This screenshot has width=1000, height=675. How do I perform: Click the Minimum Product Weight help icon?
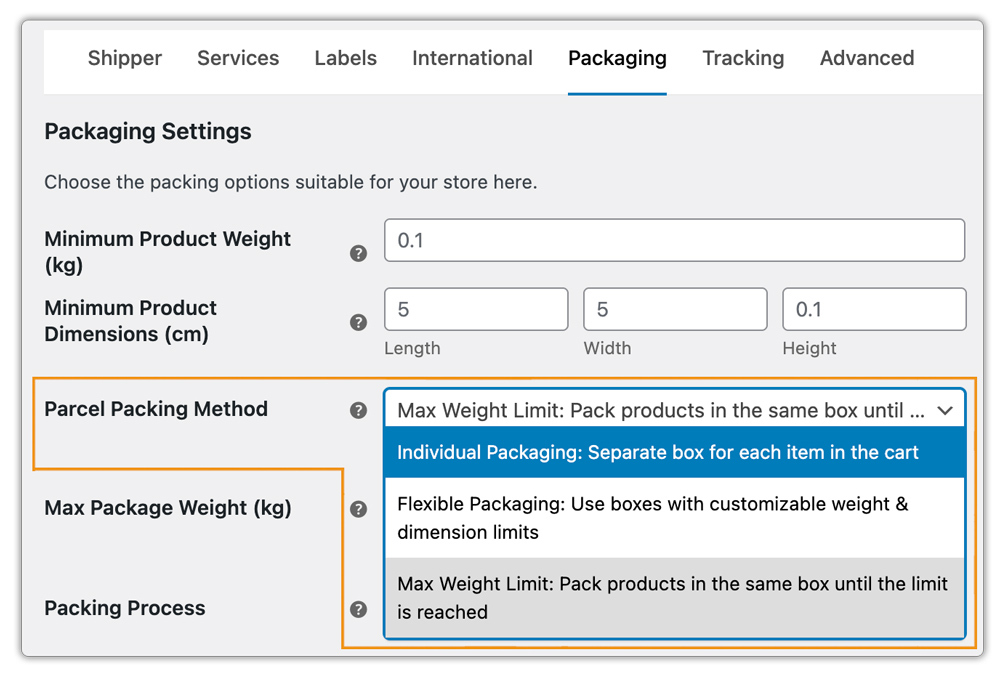click(x=358, y=254)
